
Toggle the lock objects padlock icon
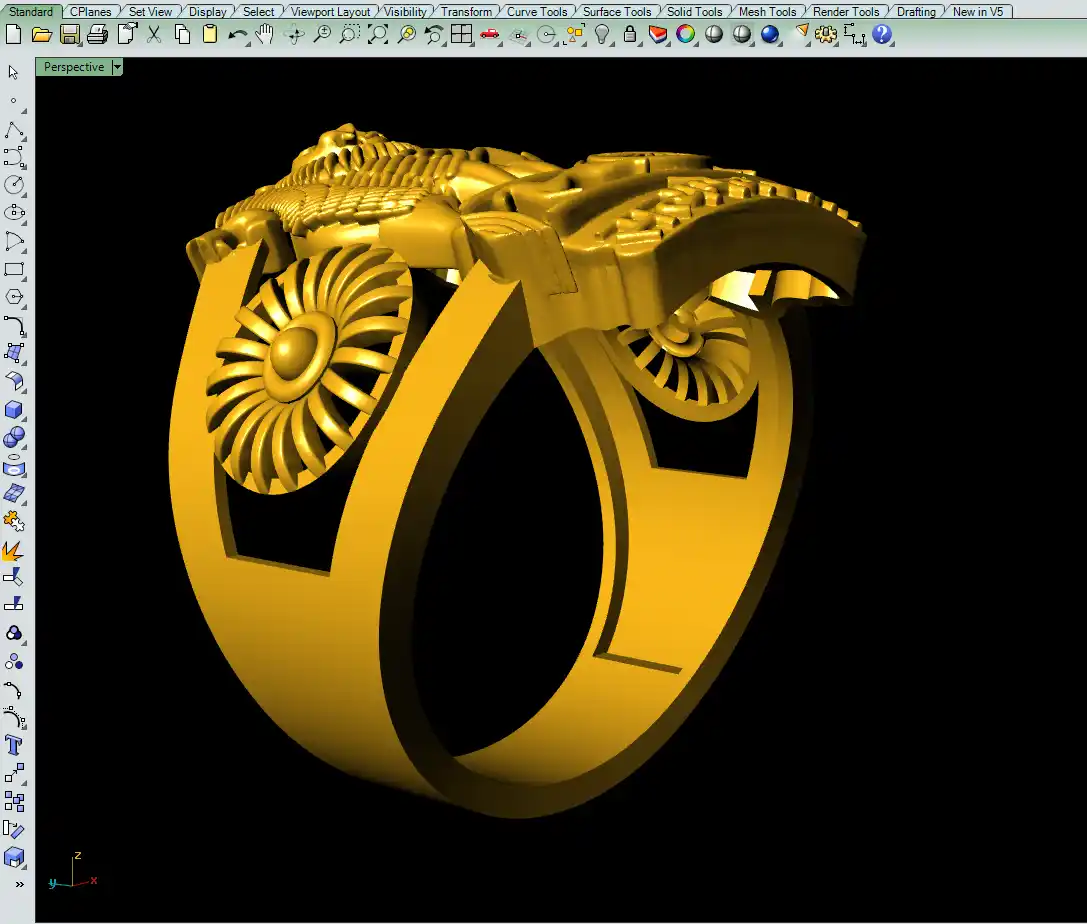(x=629, y=35)
